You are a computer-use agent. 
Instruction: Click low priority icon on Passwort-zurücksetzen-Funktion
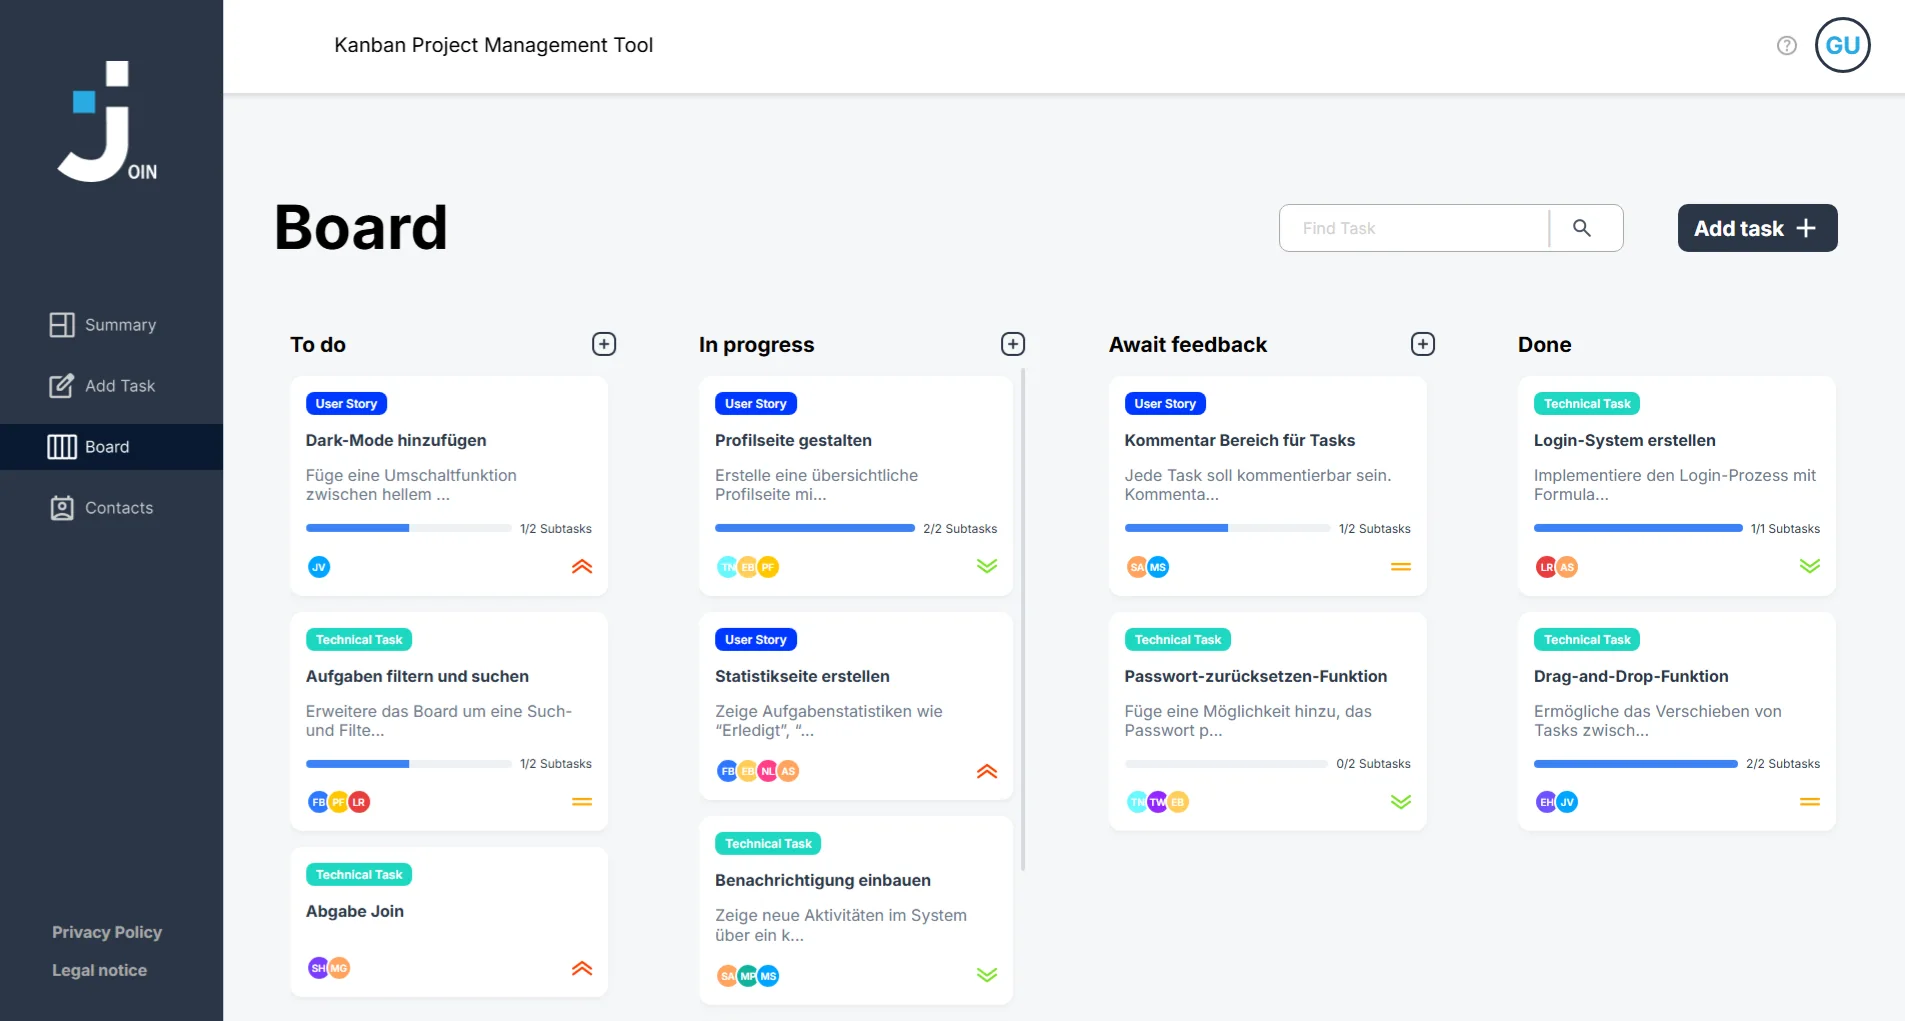tap(1401, 802)
